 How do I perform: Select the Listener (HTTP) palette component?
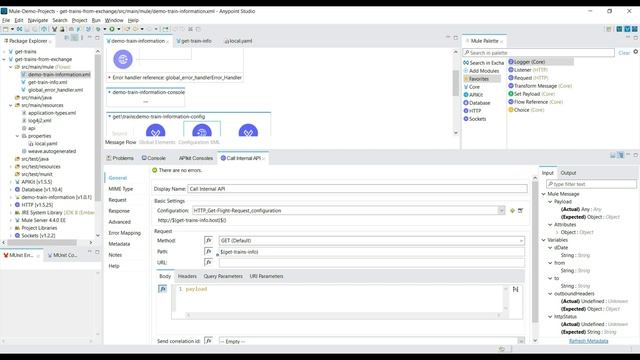click(x=528, y=70)
